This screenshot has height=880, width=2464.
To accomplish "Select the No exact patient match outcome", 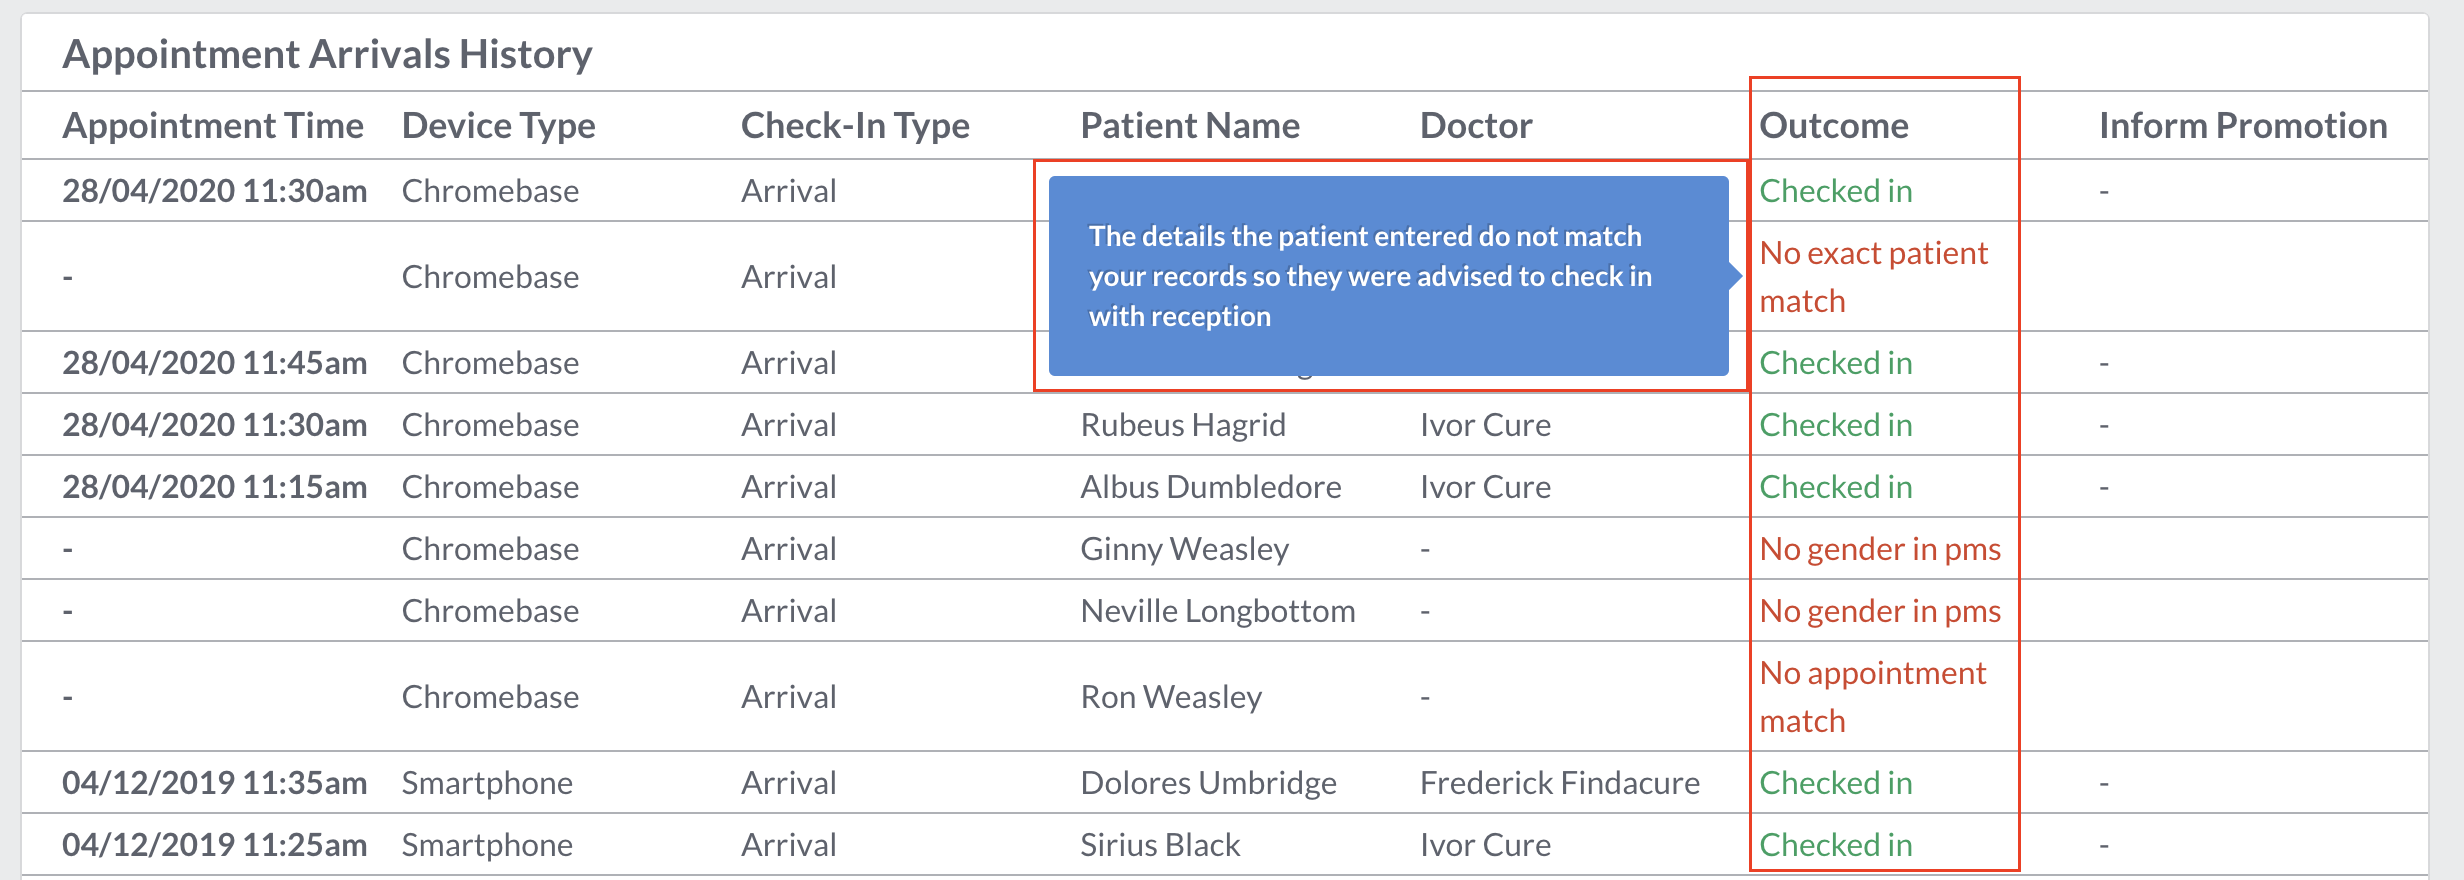I will point(1873,277).
